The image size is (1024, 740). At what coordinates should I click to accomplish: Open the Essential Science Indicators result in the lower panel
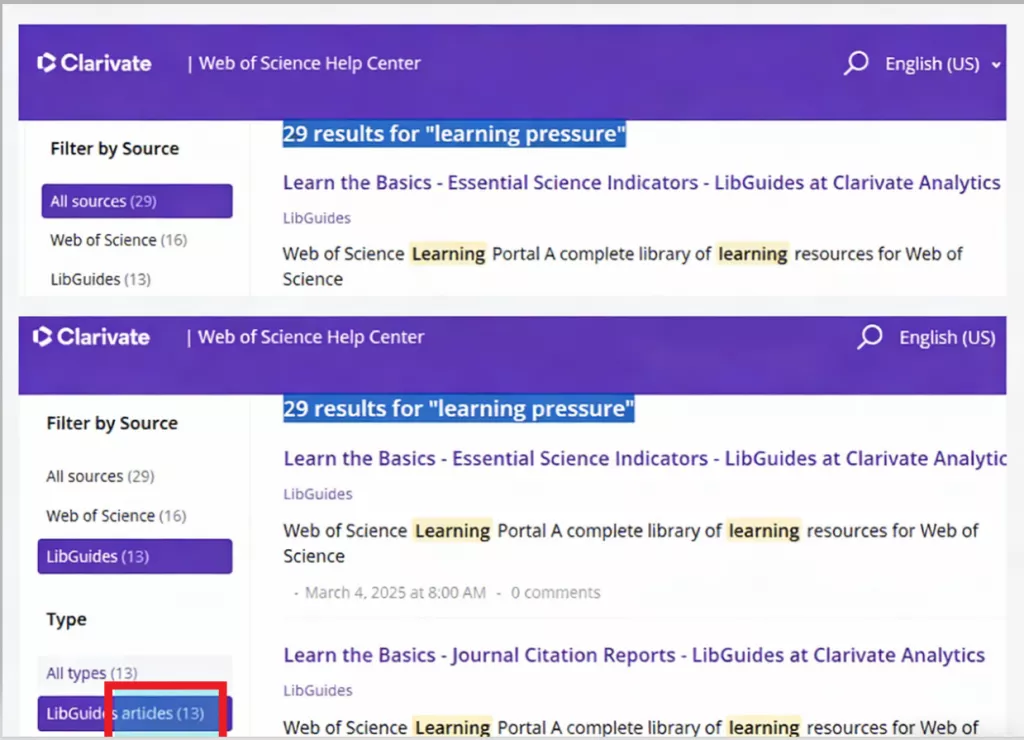[644, 459]
